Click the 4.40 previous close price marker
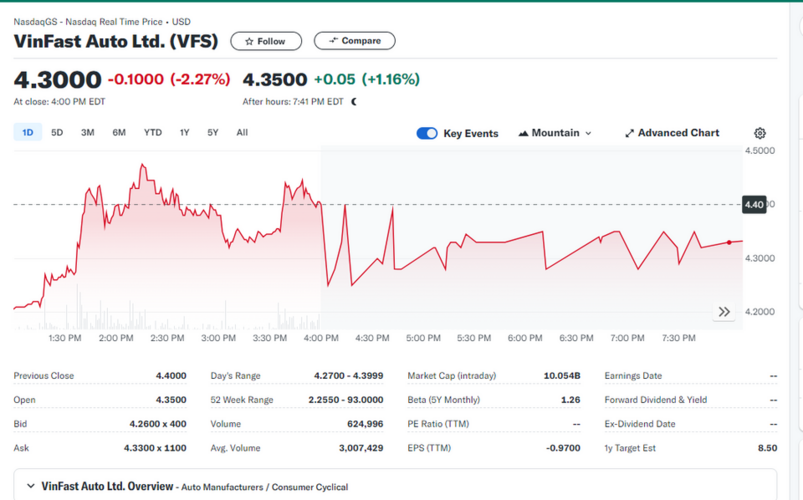The width and height of the screenshot is (803, 500). pyautogui.click(x=754, y=204)
